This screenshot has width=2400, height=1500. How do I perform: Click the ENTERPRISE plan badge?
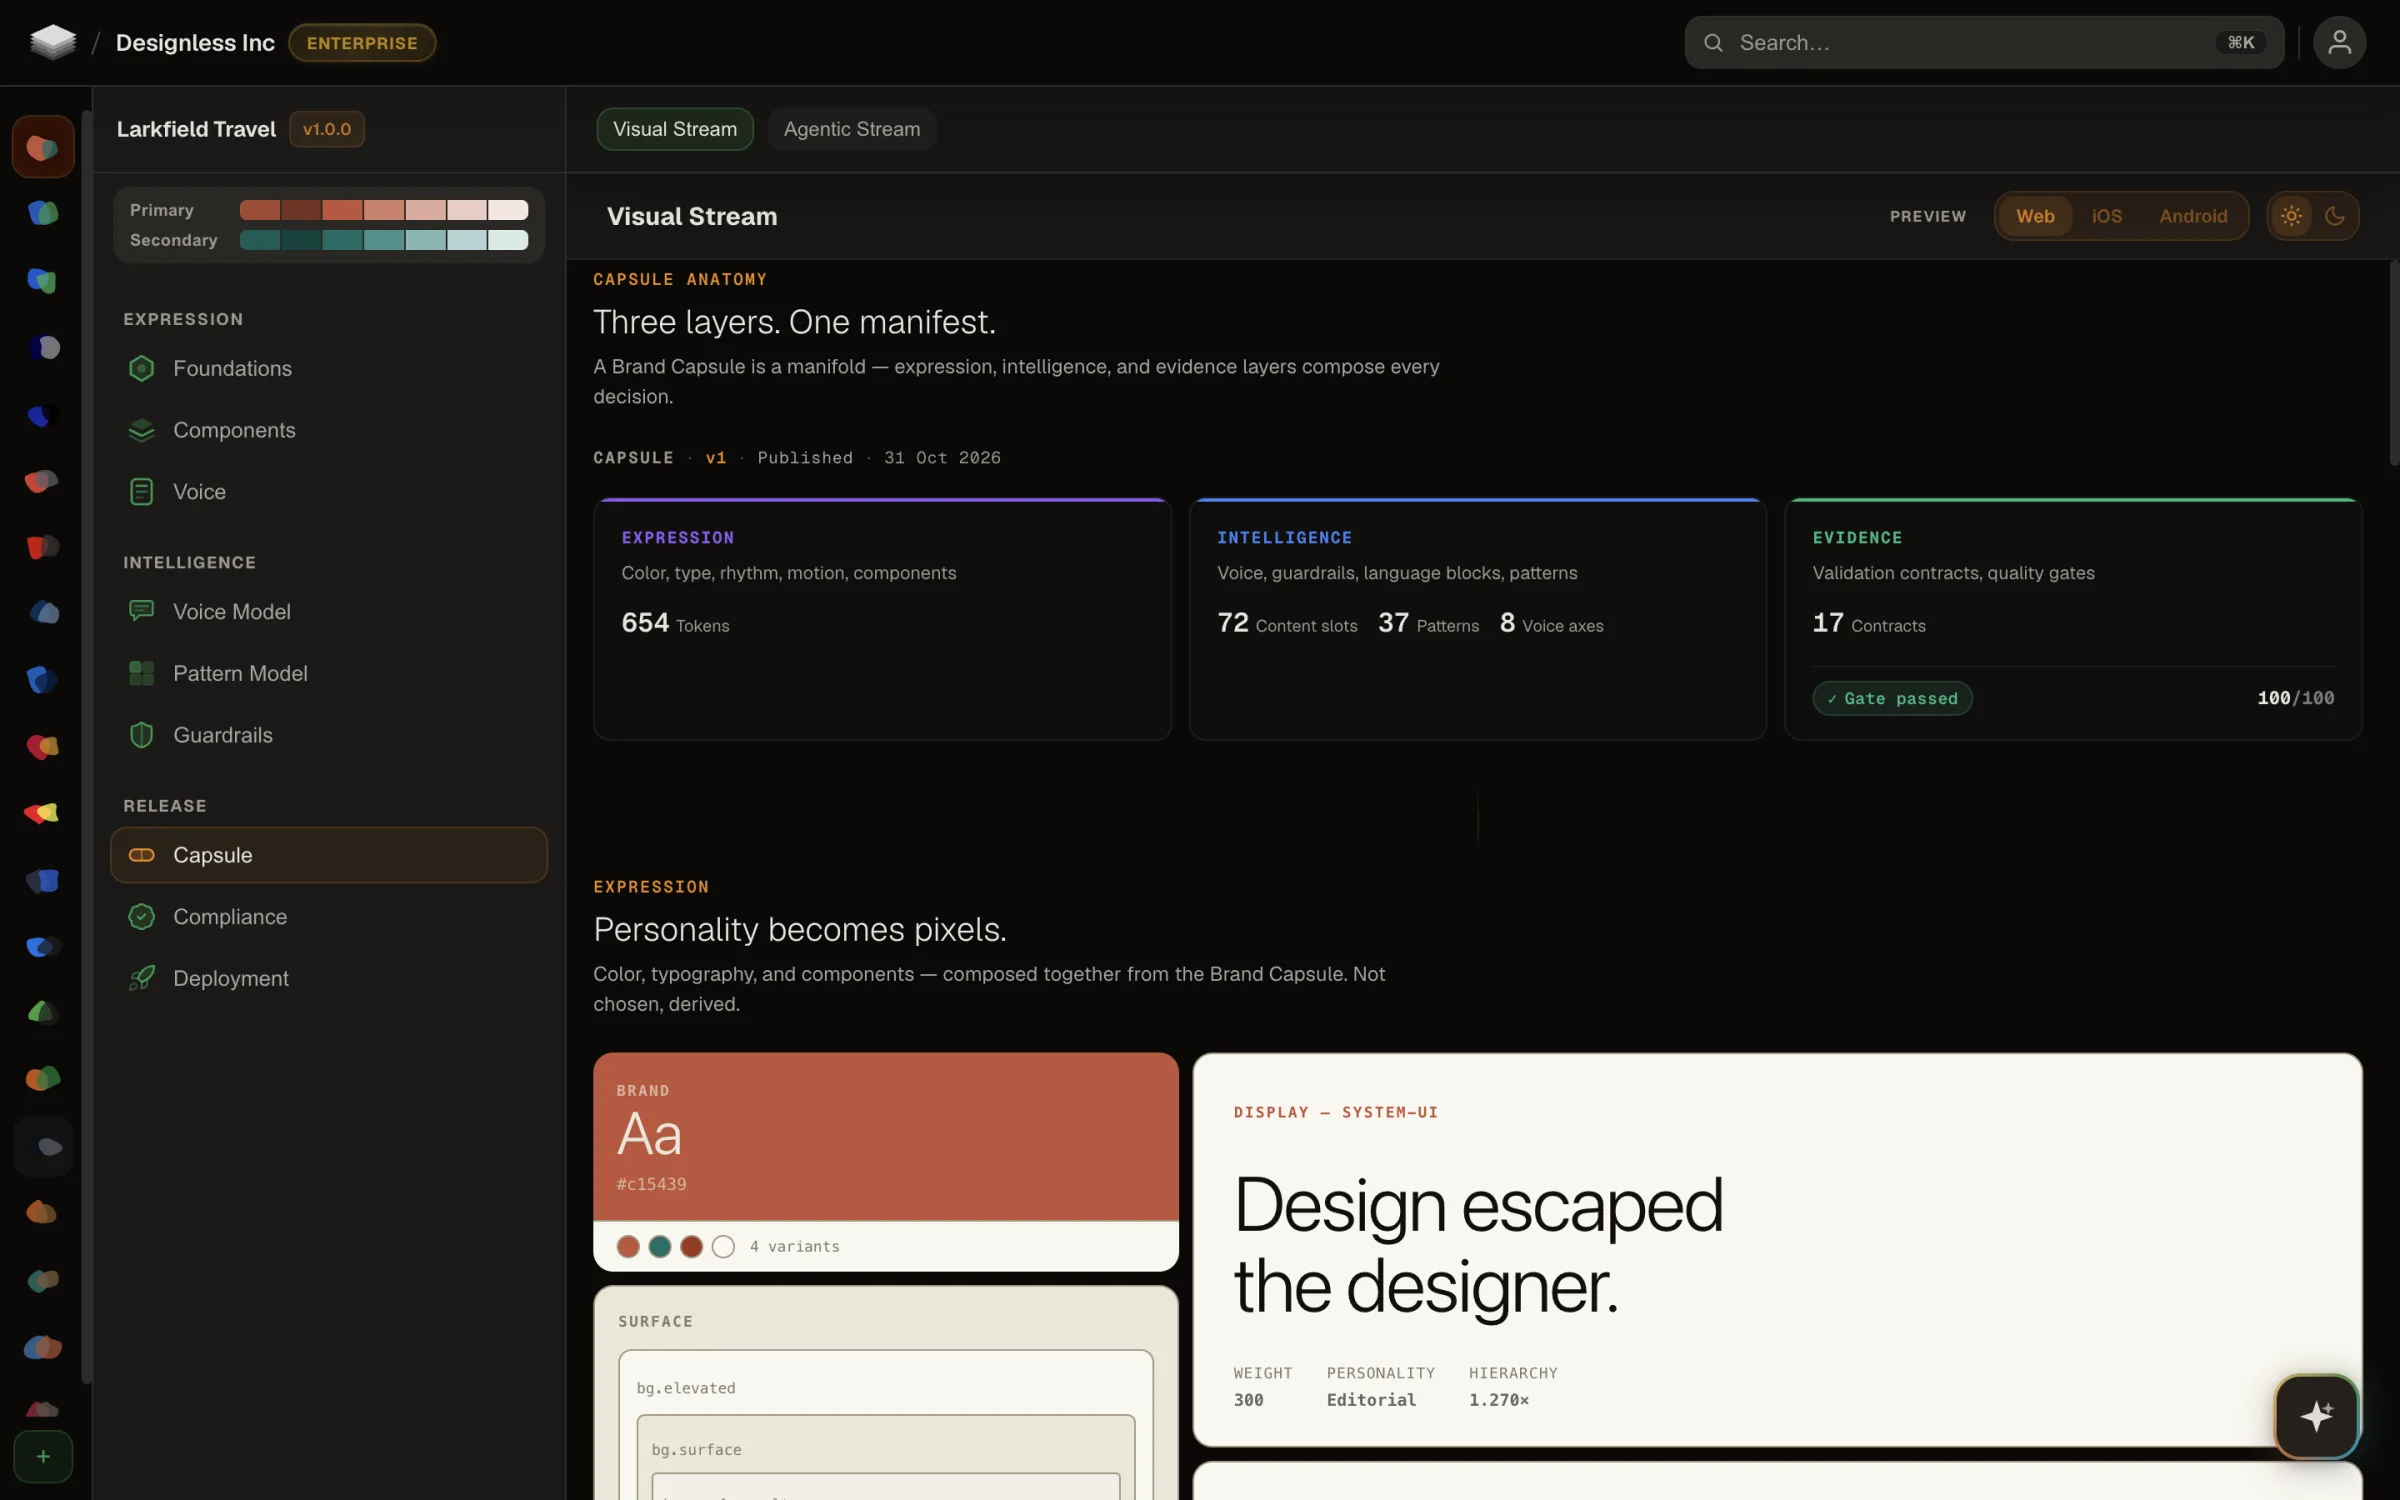(x=362, y=43)
